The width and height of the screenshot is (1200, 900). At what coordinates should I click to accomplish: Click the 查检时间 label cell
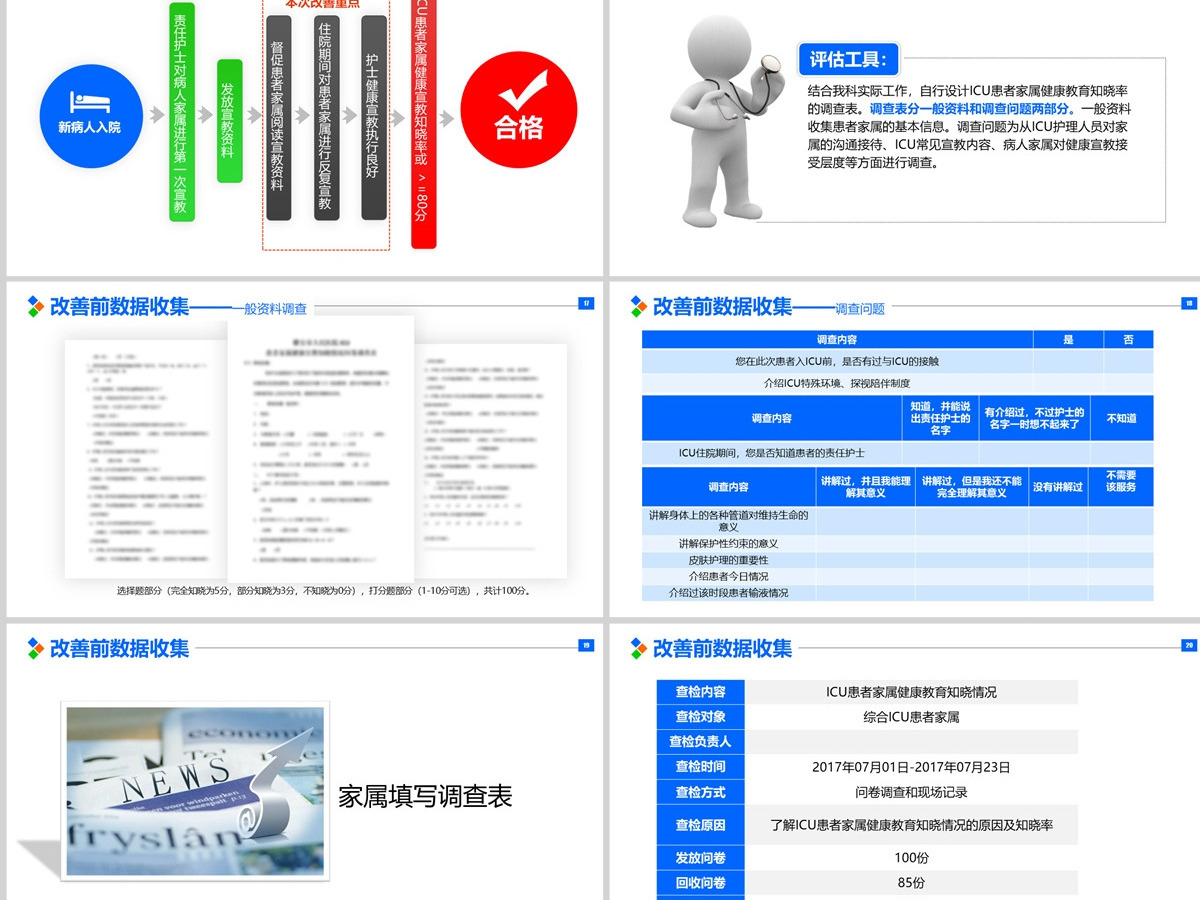coord(700,767)
